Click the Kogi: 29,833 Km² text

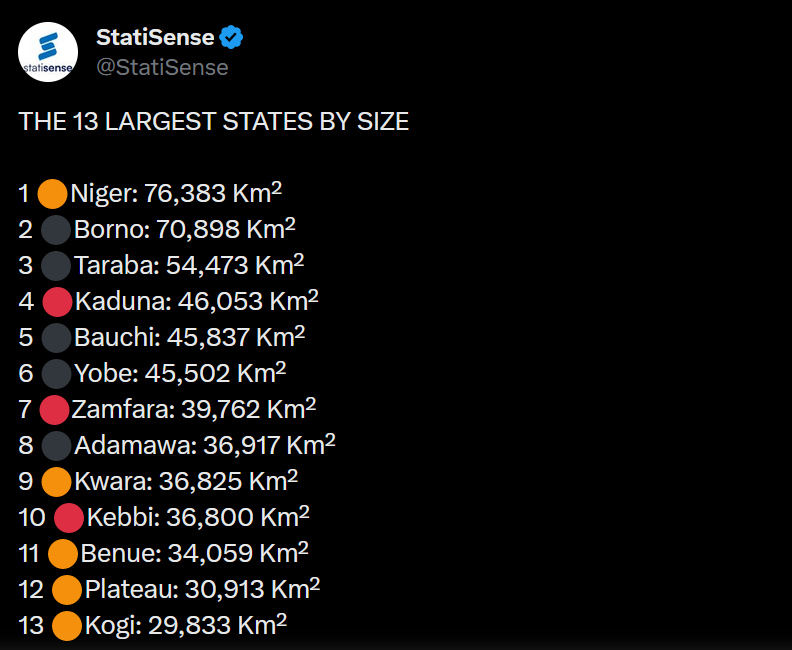click(186, 626)
